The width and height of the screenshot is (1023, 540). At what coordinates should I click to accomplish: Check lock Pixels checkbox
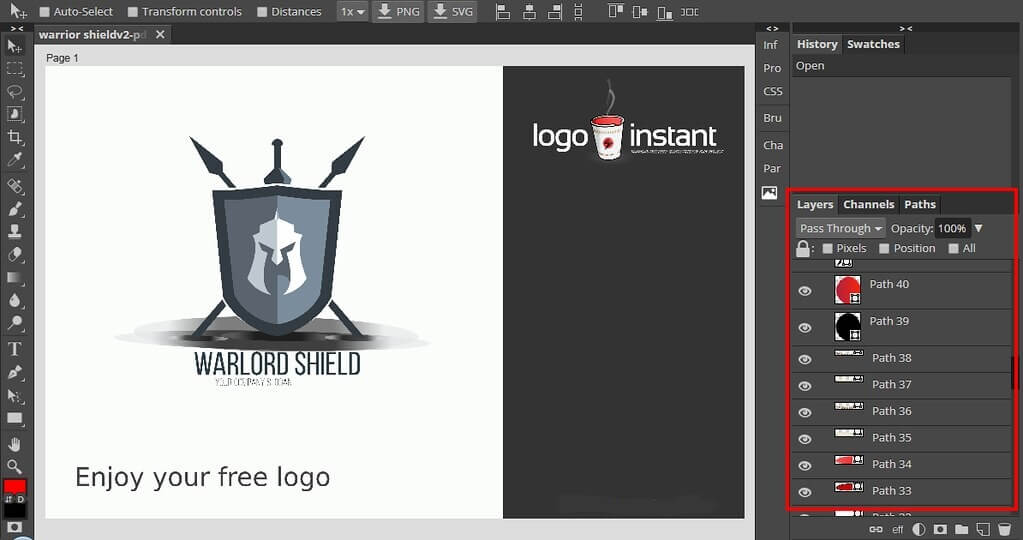(x=827, y=248)
